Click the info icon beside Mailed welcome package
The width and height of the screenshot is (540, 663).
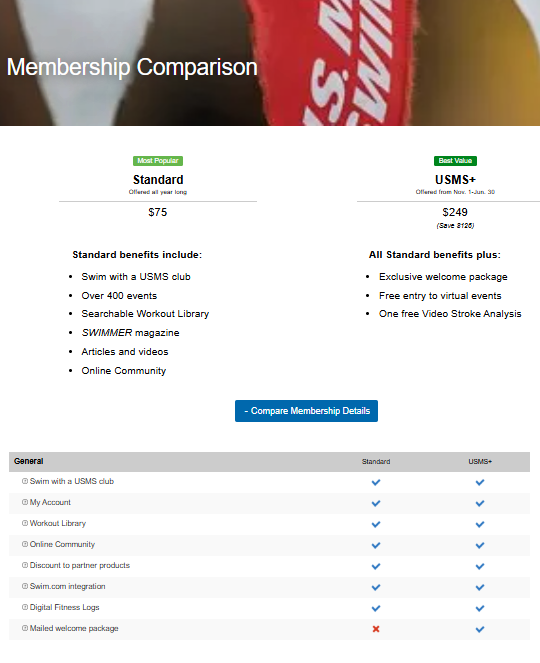click(x=25, y=628)
